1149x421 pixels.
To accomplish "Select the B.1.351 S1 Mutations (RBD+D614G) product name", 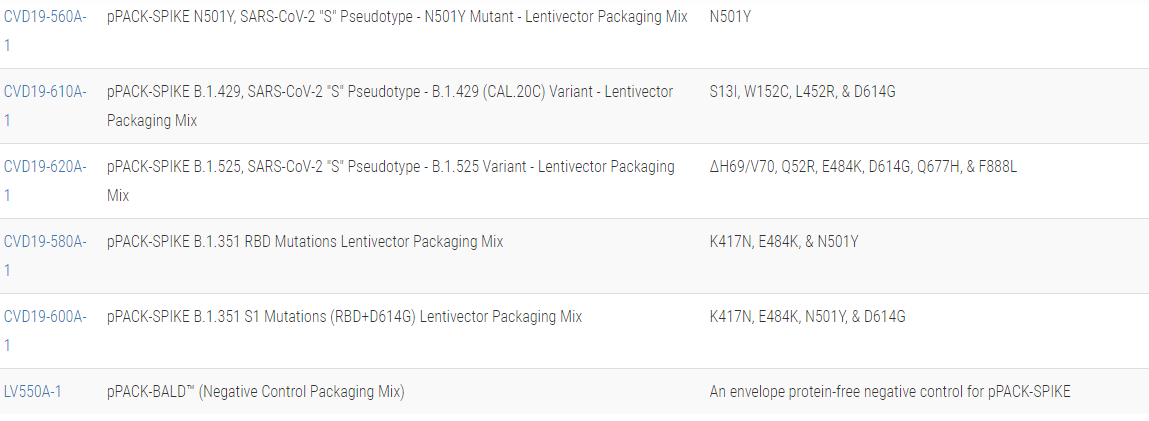I will [344, 317].
